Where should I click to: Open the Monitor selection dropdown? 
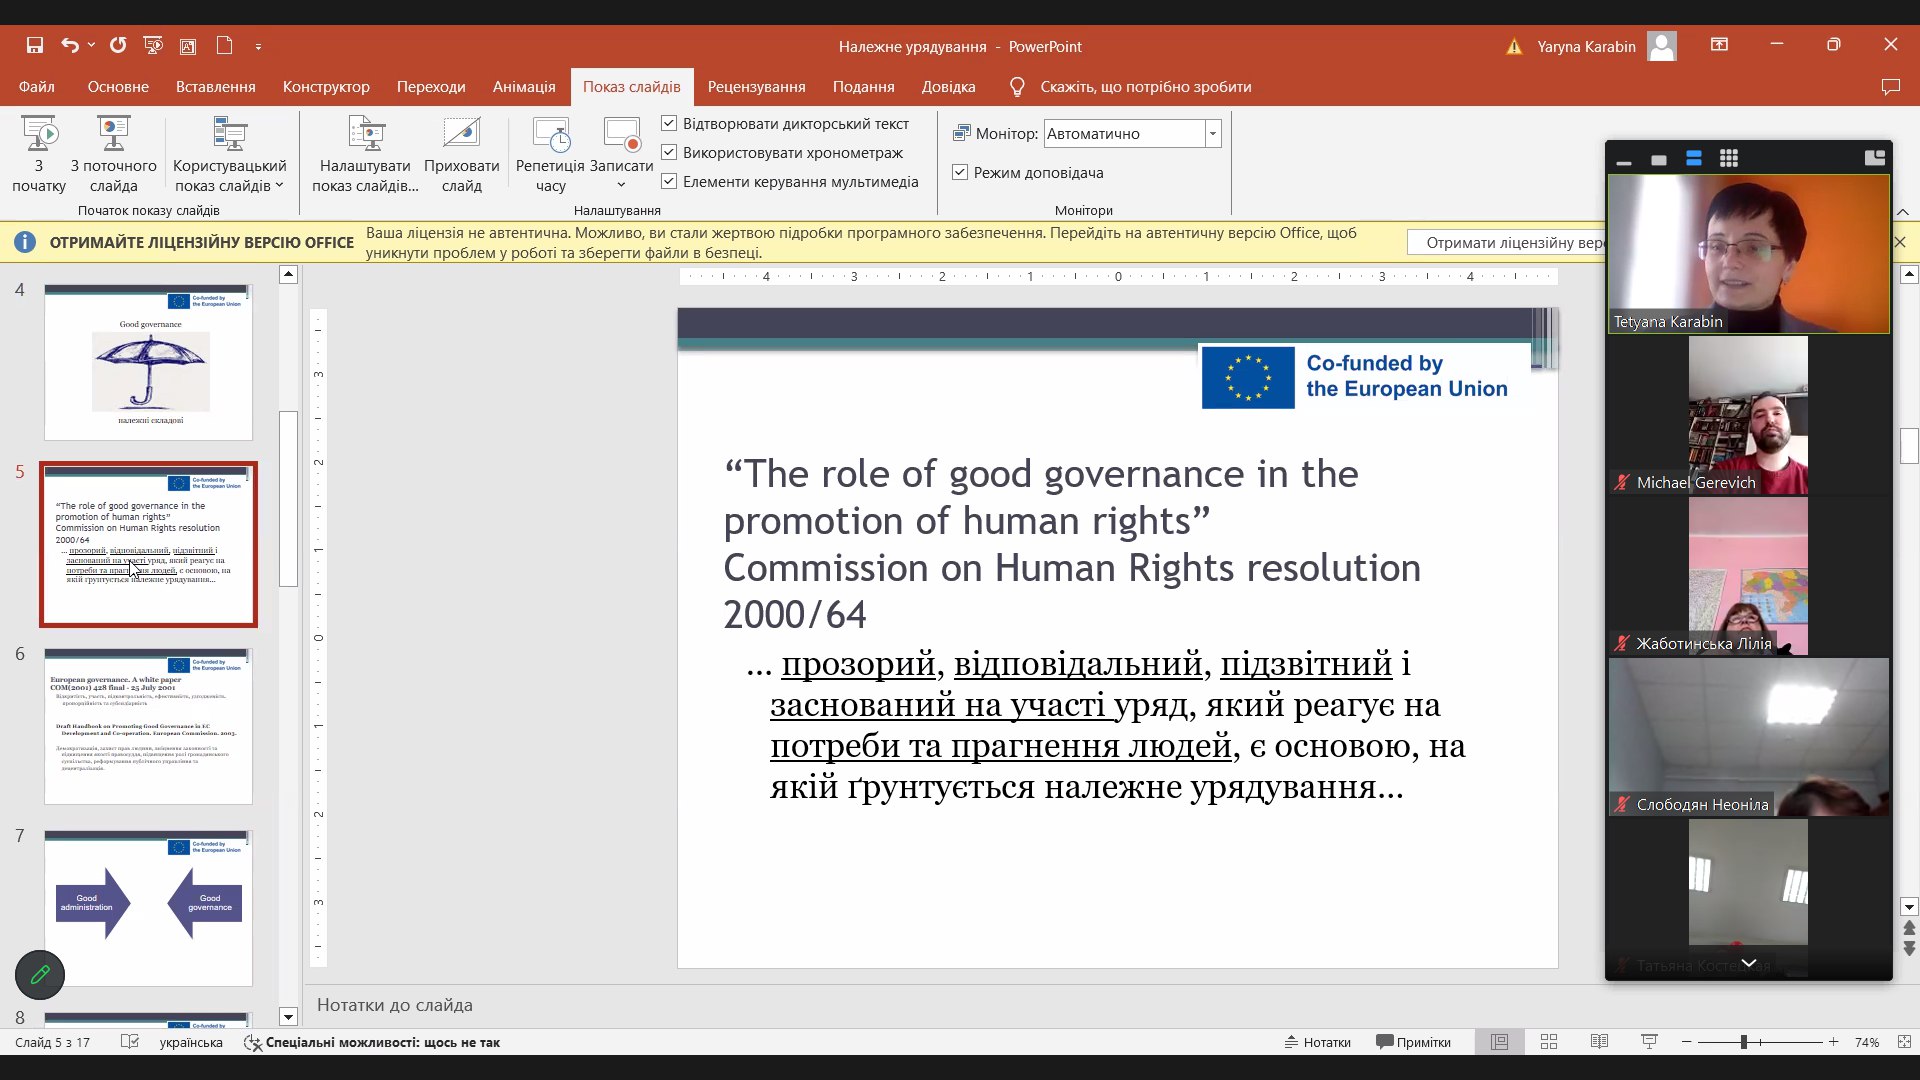tap(1213, 133)
